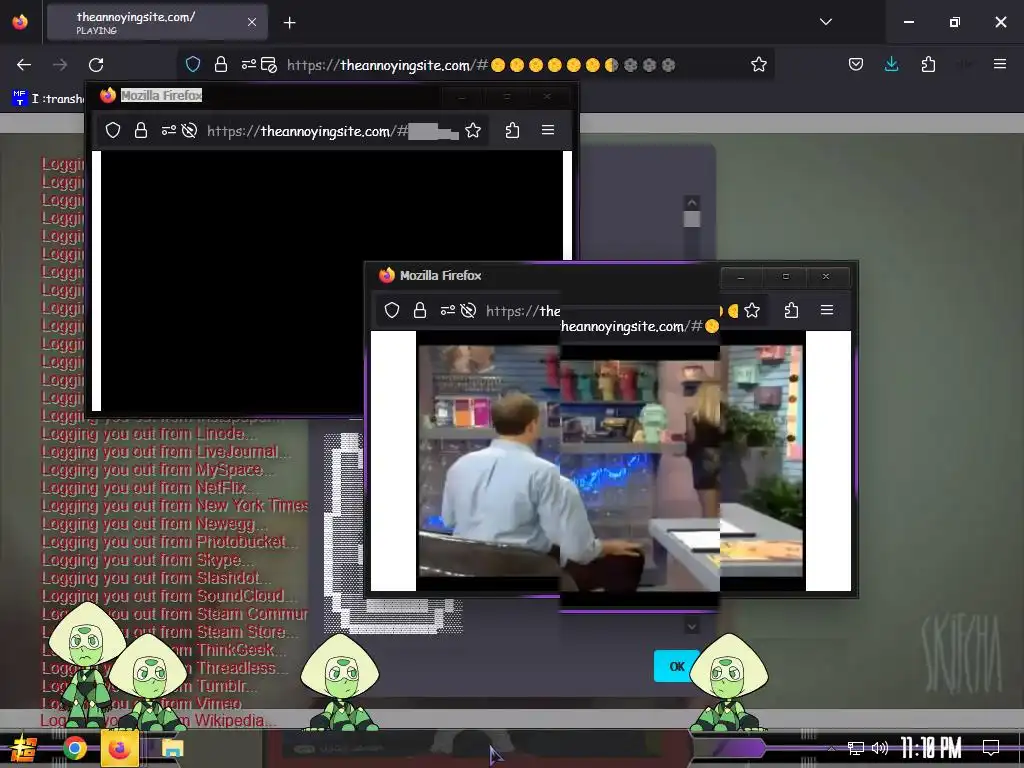Open a new tab with plus button
The height and width of the screenshot is (768, 1024).
[x=289, y=23]
